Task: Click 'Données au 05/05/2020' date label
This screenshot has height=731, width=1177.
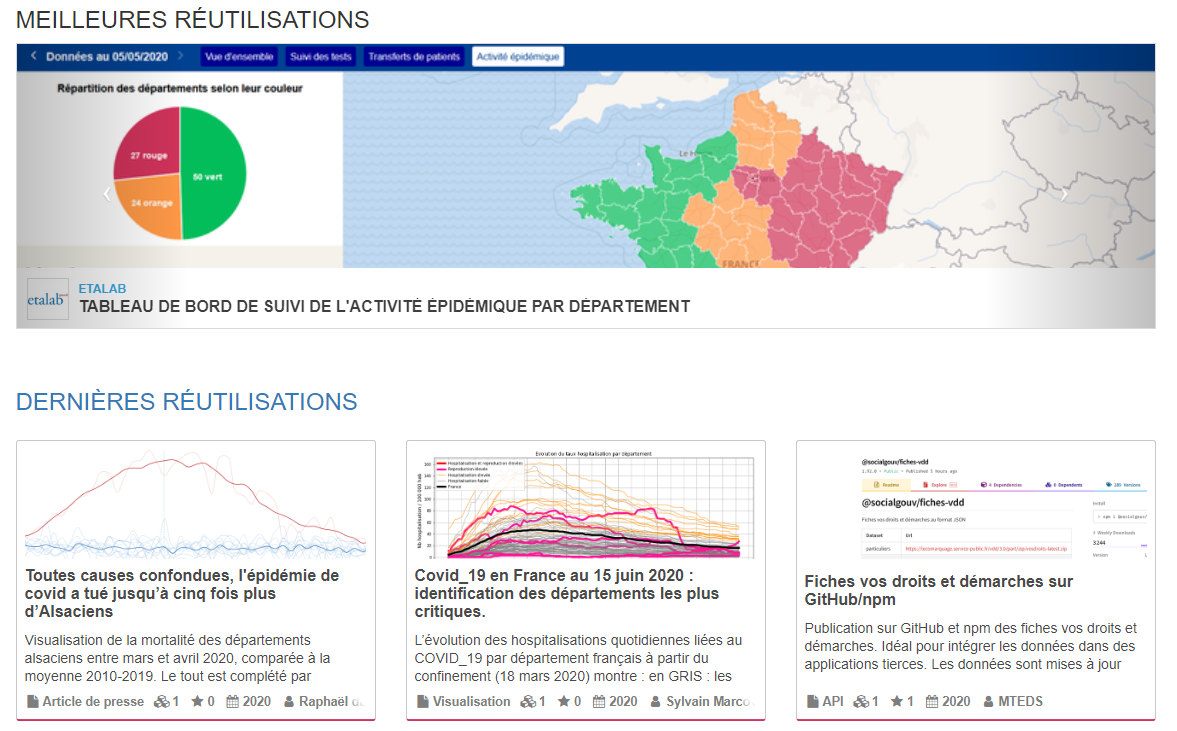Action: pos(107,56)
